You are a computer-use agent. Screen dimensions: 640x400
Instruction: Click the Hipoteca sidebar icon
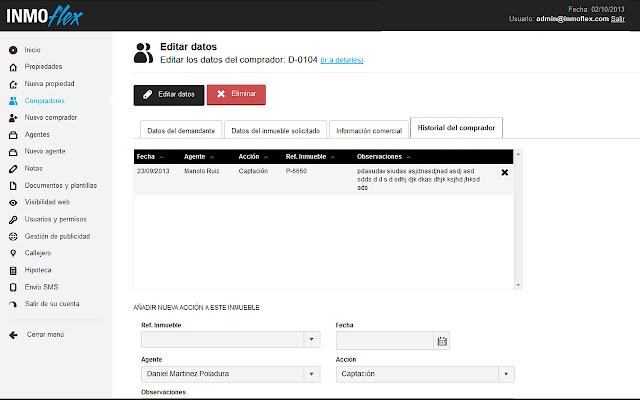point(12,270)
